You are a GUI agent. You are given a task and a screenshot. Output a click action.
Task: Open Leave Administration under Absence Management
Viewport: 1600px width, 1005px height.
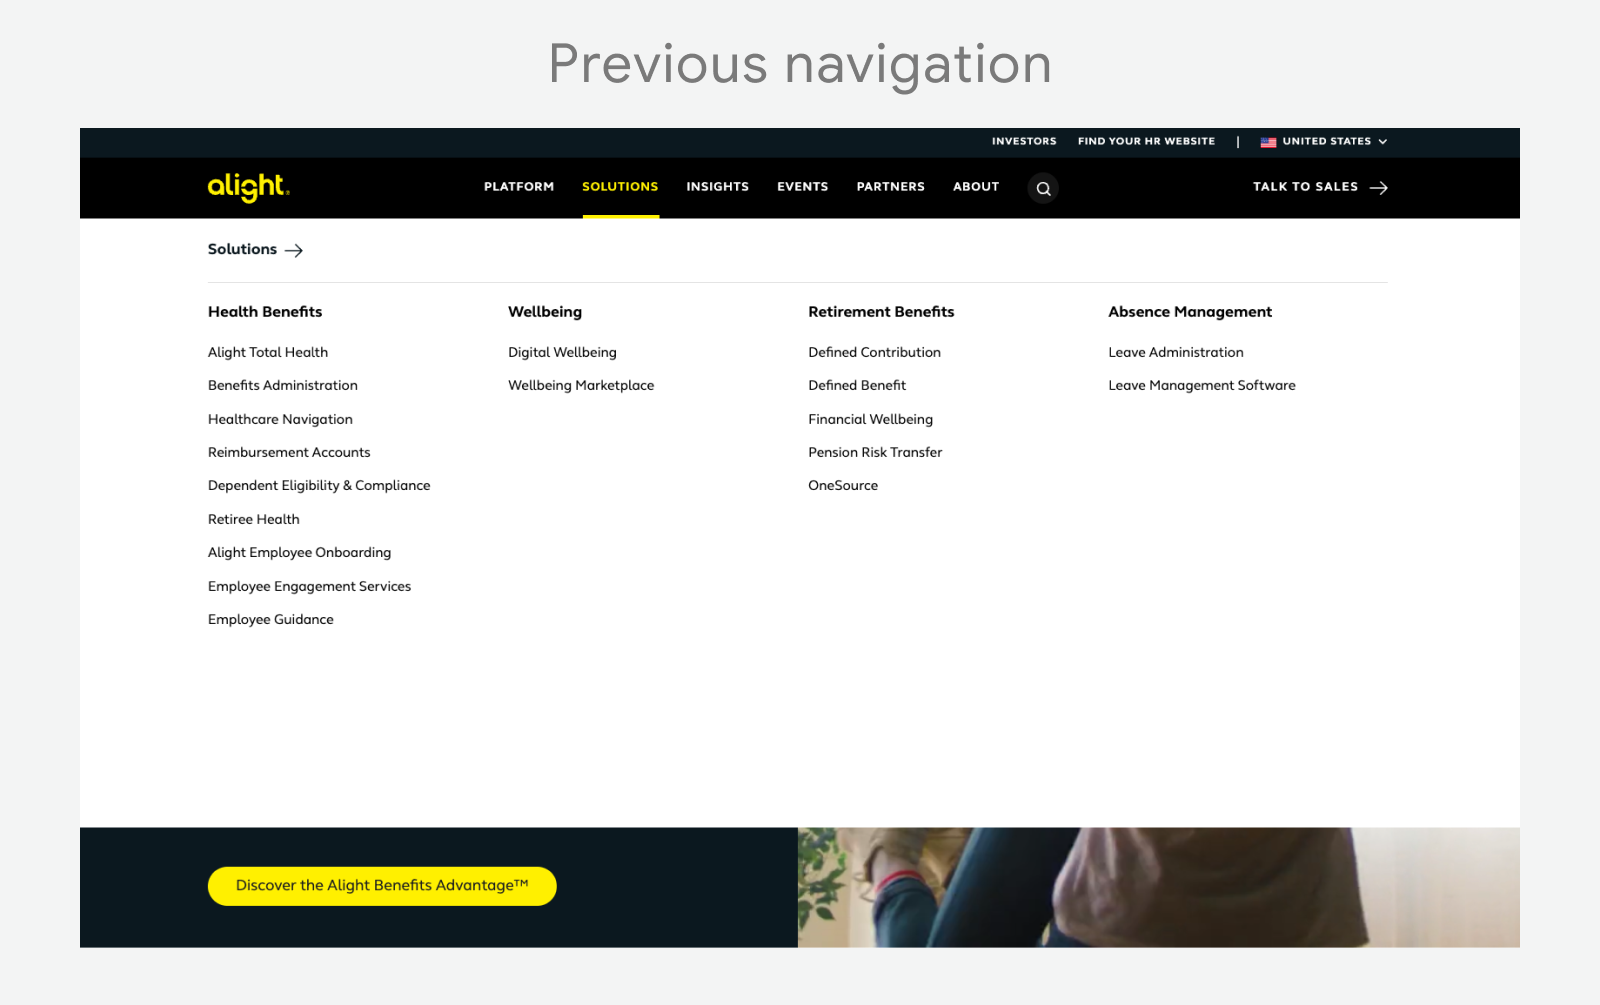[x=1175, y=352]
